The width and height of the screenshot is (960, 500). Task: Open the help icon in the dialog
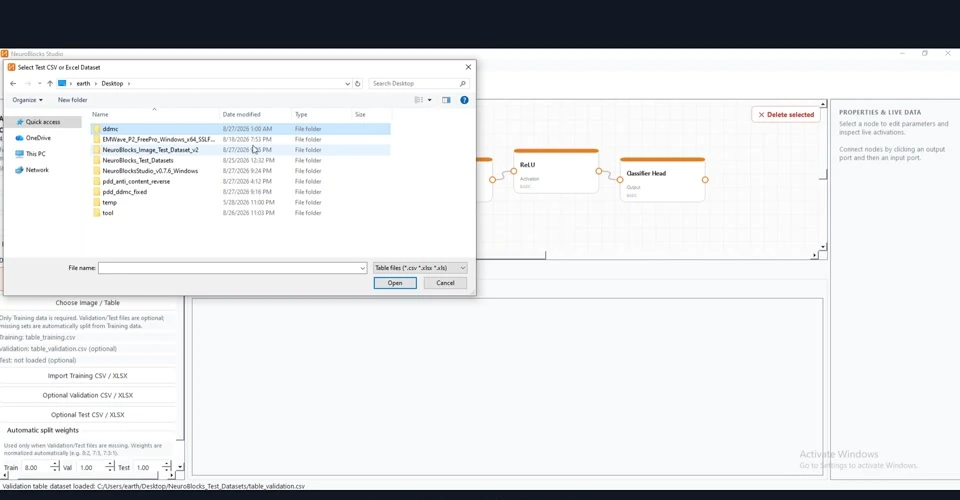[464, 100]
